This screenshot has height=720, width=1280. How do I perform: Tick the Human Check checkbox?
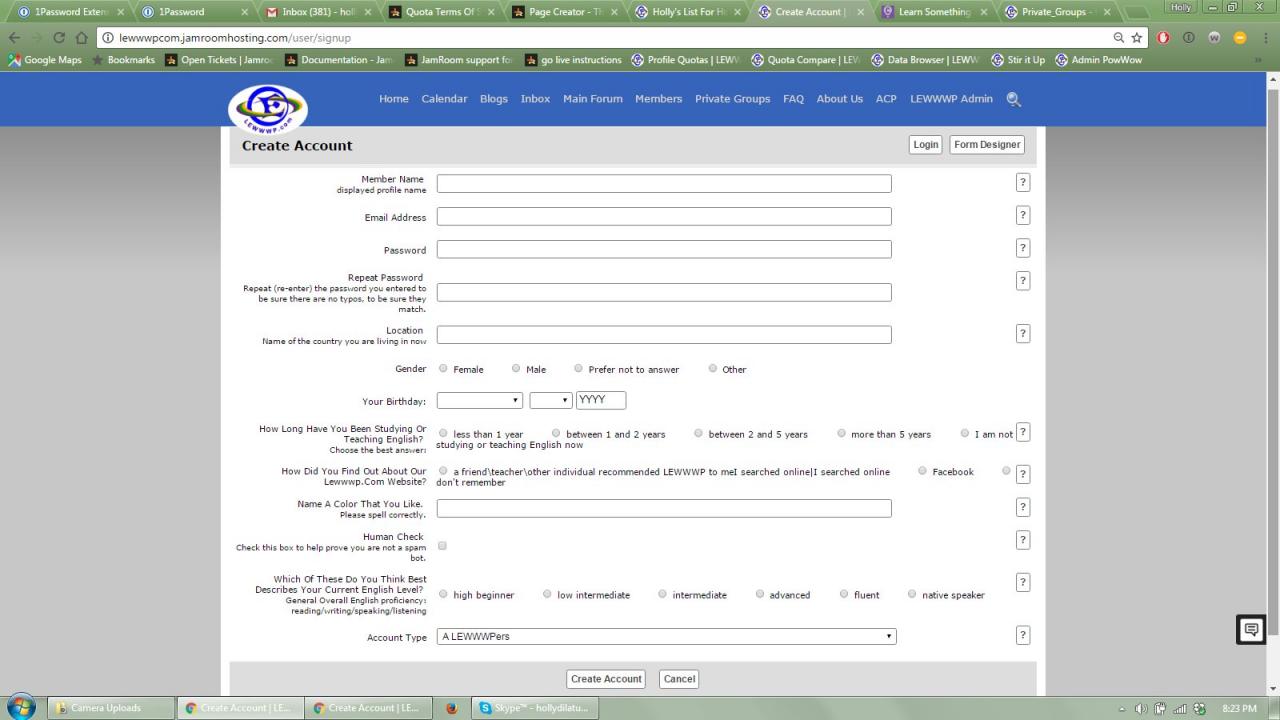(x=442, y=546)
